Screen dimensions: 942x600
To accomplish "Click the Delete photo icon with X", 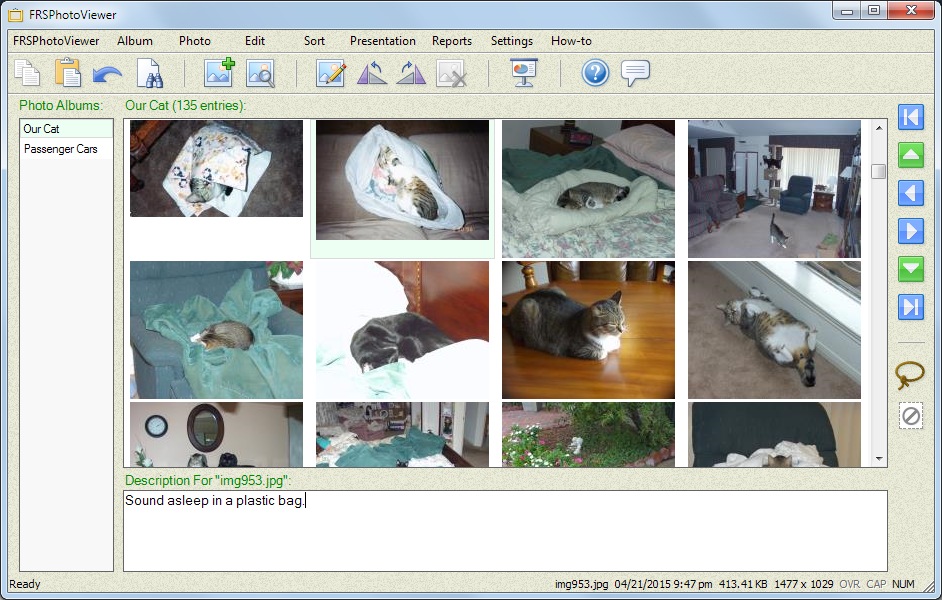I will click(451, 73).
